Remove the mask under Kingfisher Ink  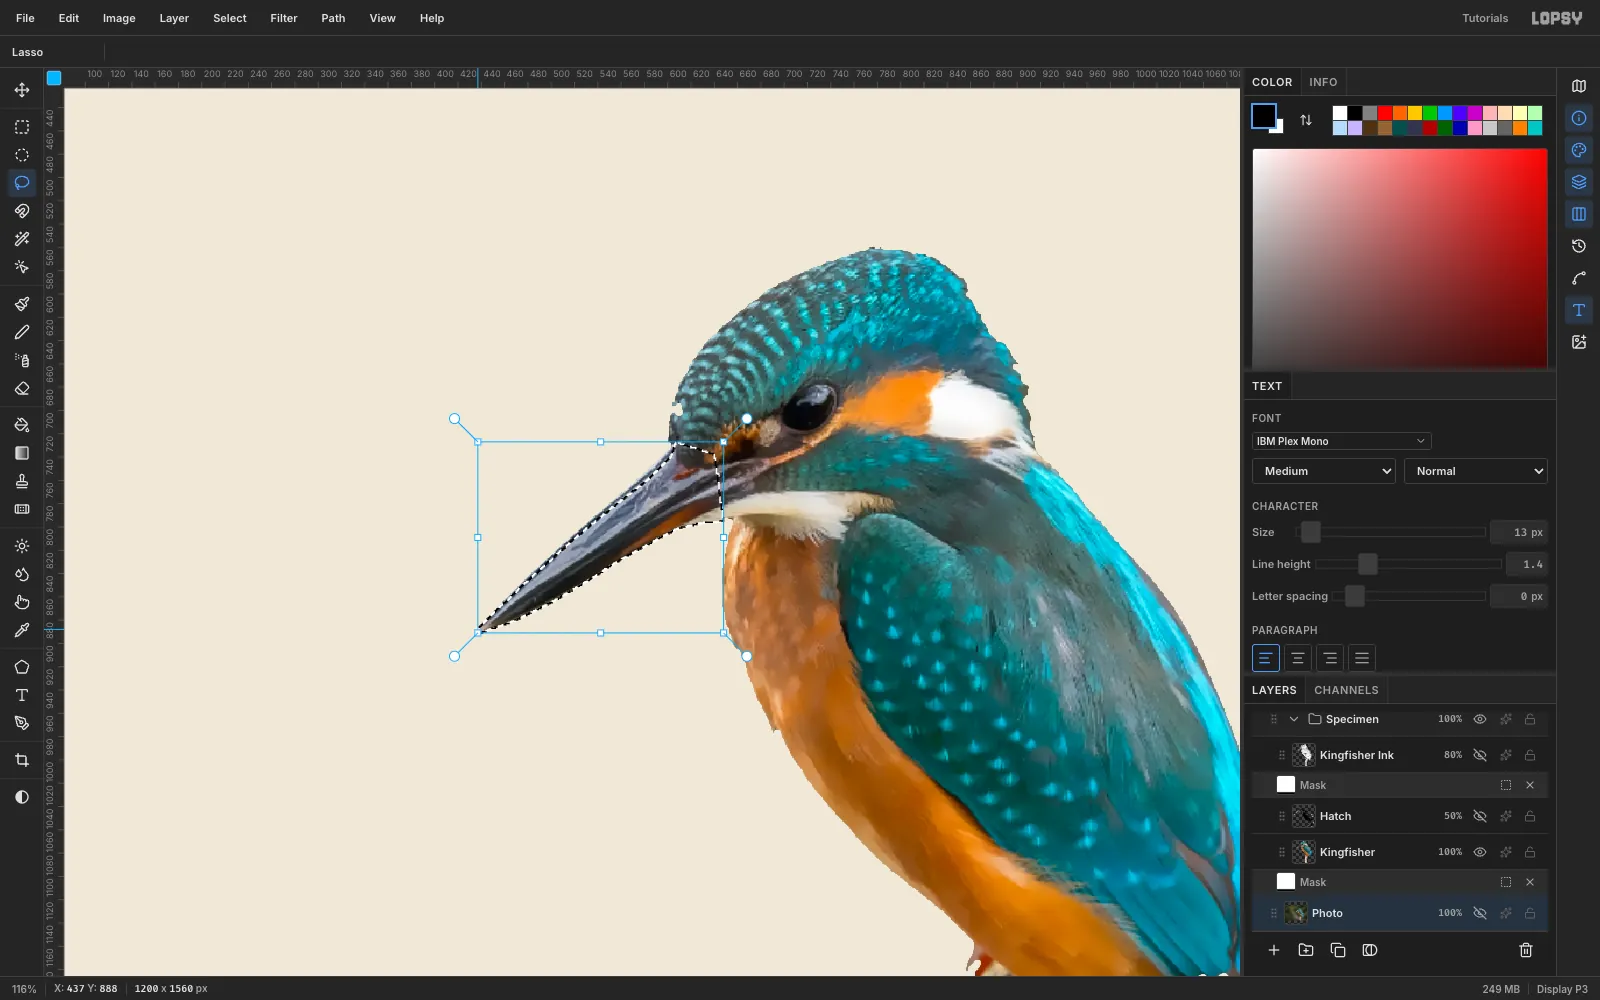tap(1530, 785)
